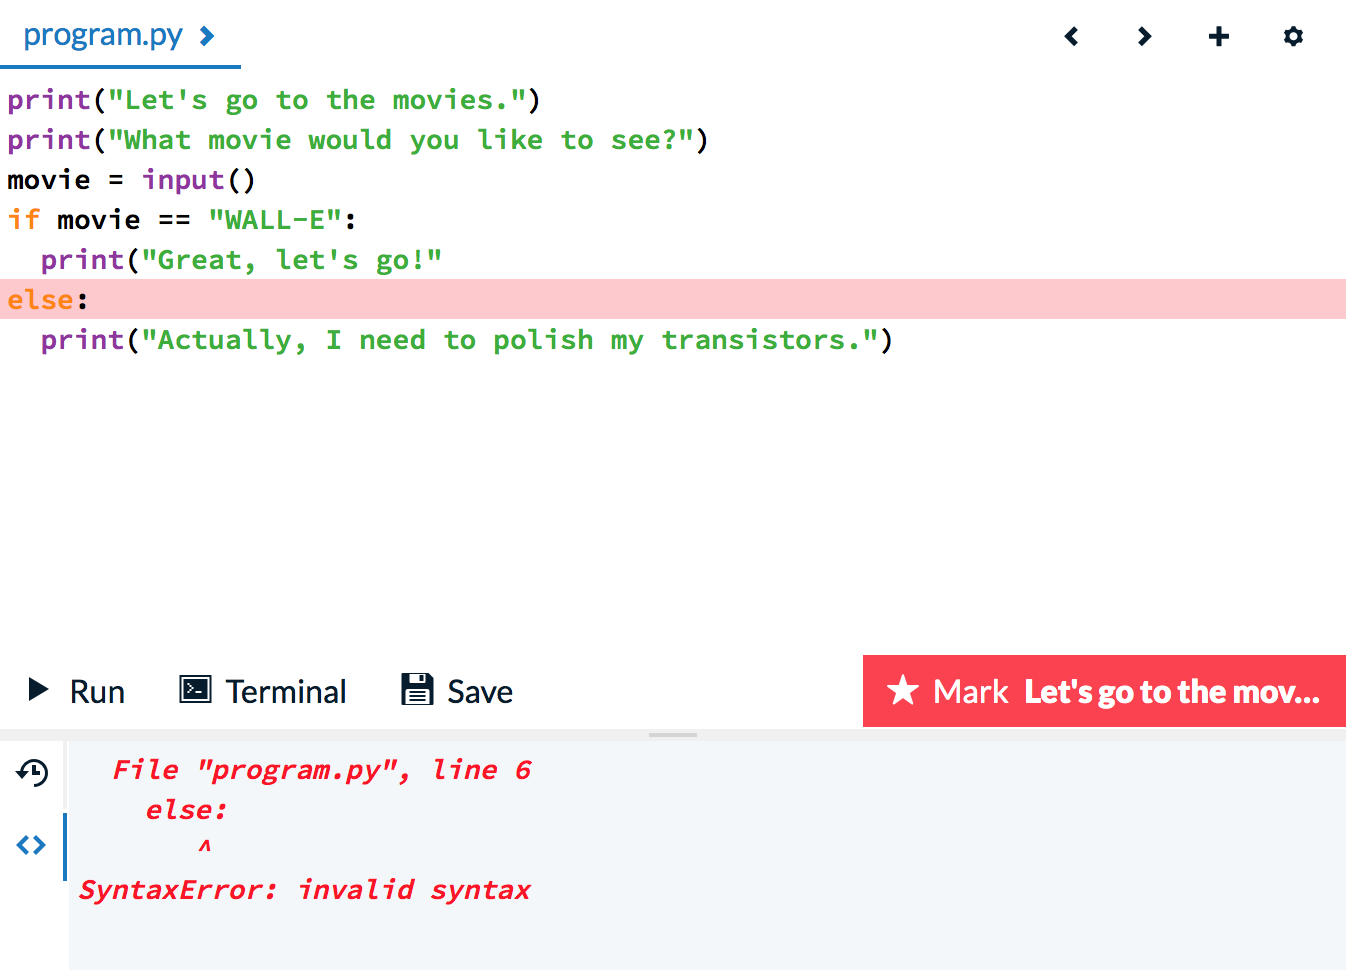Open editor settings via the gear icon

(x=1293, y=36)
